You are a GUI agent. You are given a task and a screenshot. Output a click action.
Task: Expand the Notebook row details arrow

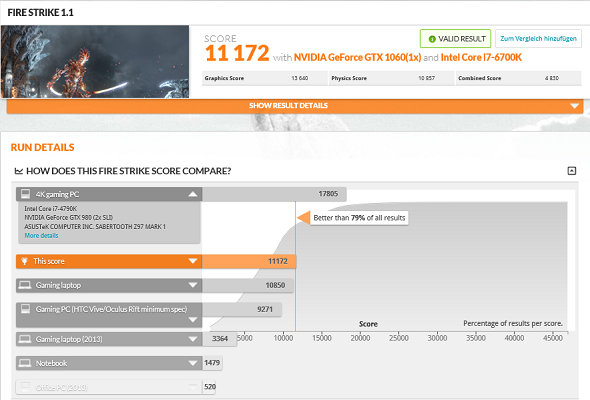click(x=193, y=363)
